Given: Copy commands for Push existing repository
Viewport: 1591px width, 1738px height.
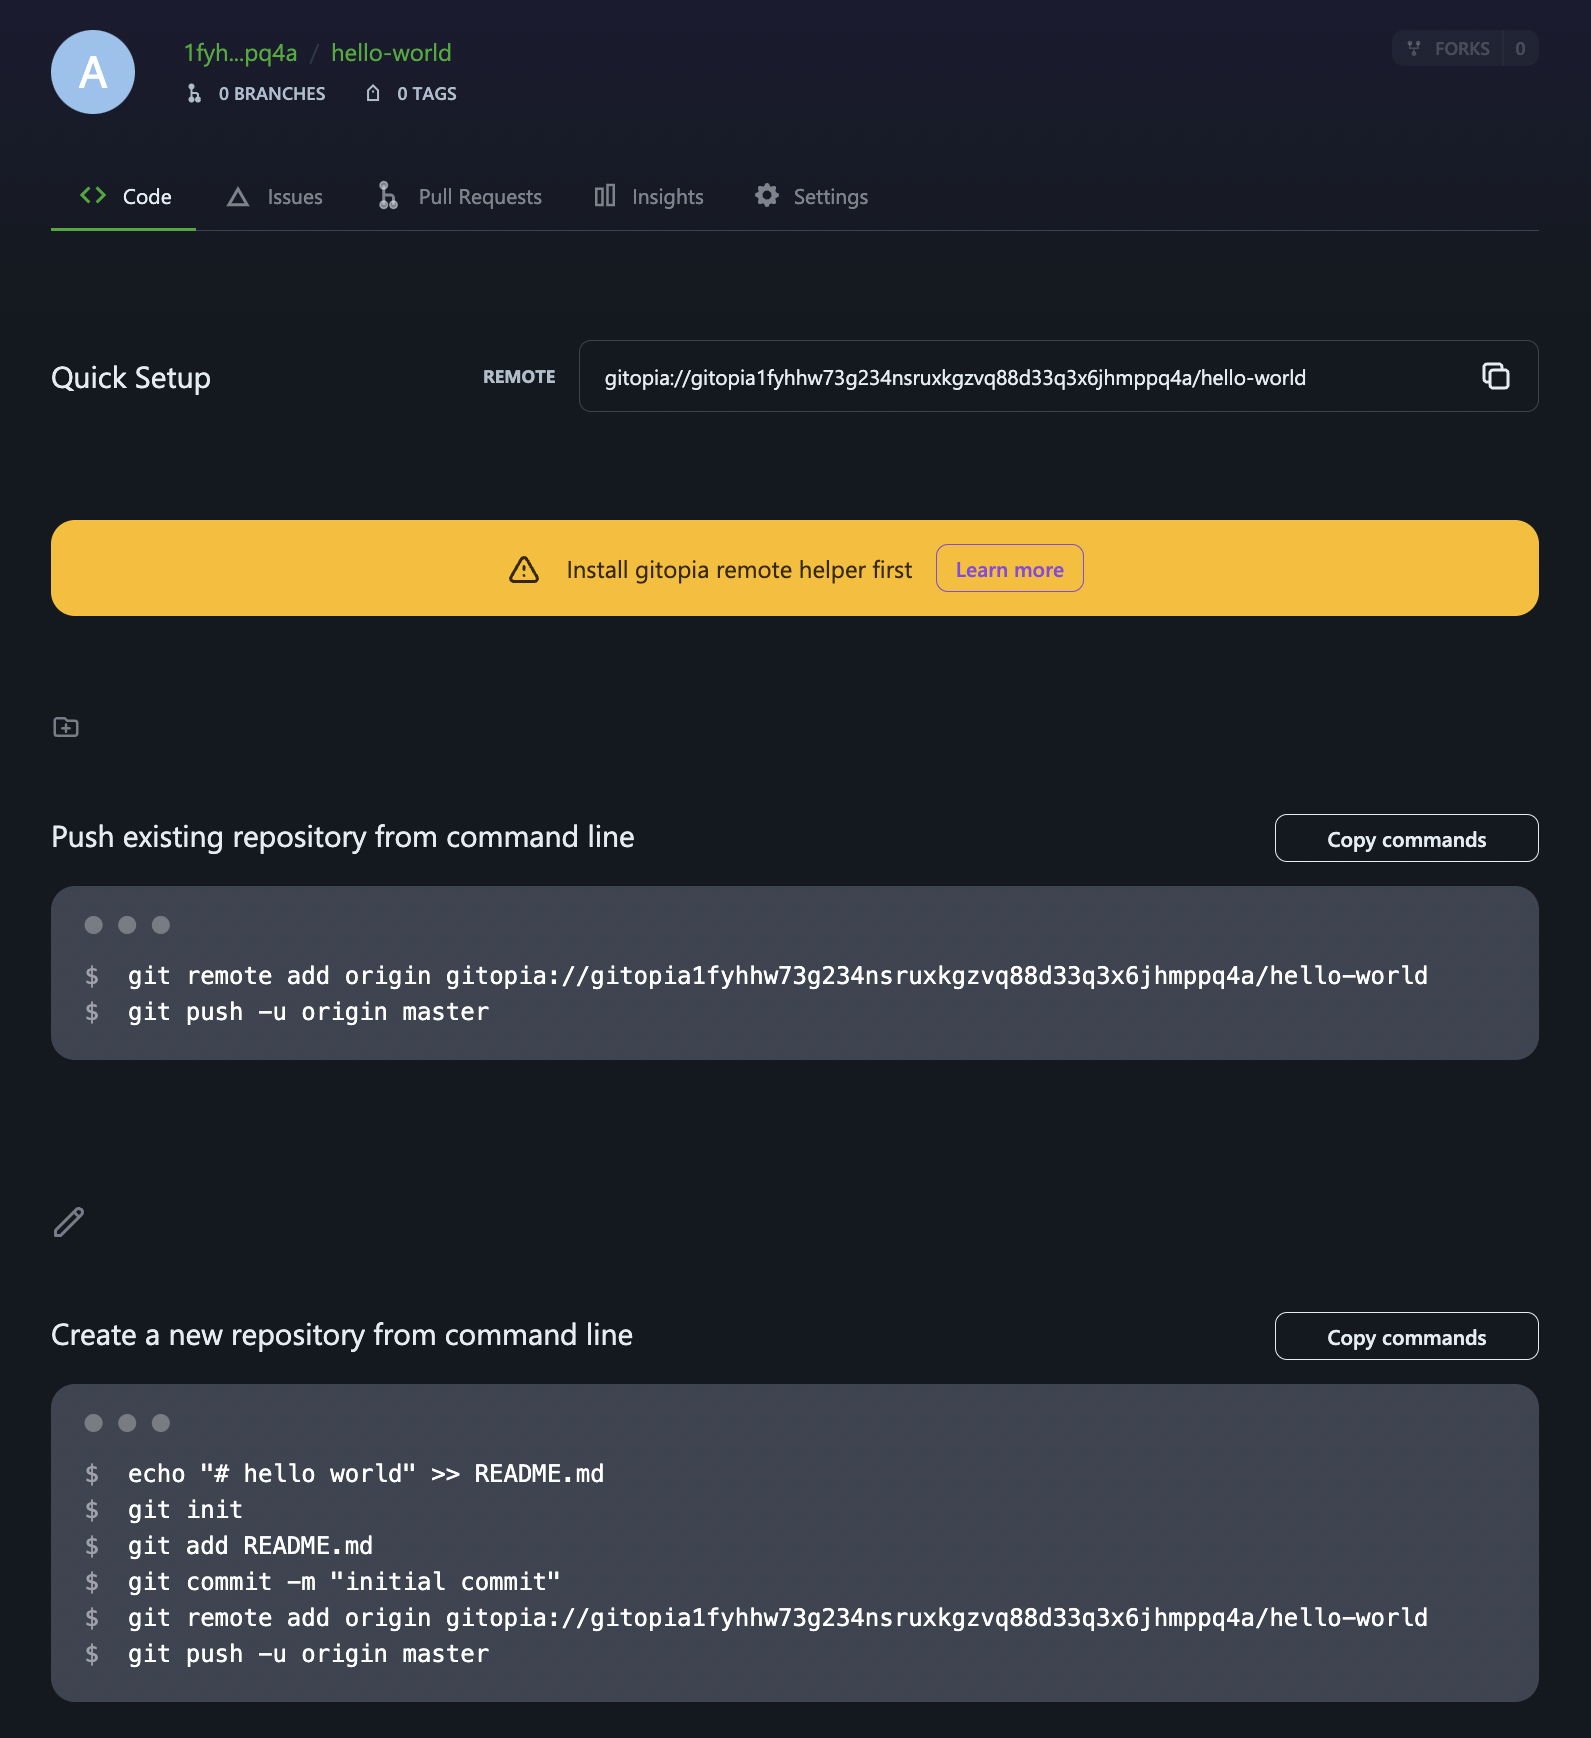Looking at the screenshot, I should point(1406,839).
